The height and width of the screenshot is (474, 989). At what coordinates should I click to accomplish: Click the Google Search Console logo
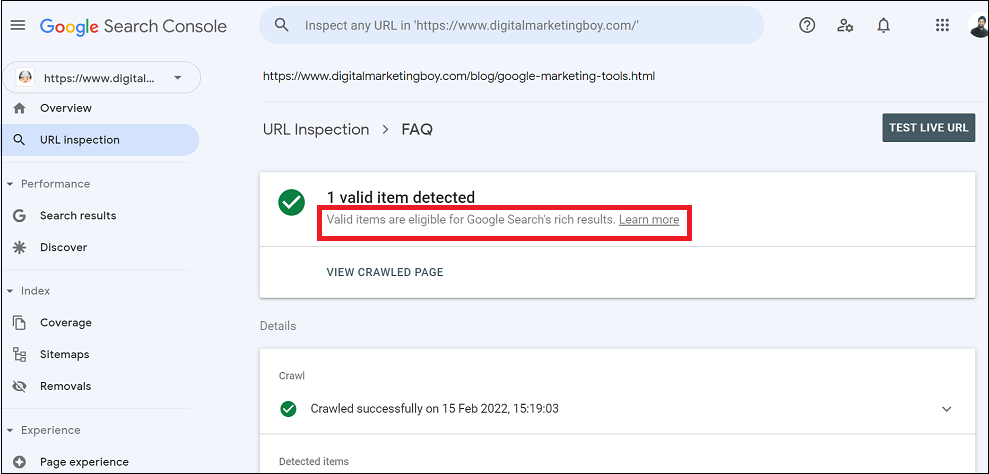coord(133,26)
